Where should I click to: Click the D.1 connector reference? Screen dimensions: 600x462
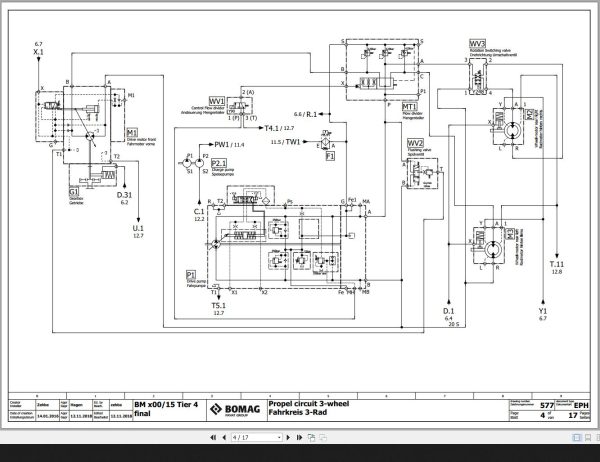[448, 311]
